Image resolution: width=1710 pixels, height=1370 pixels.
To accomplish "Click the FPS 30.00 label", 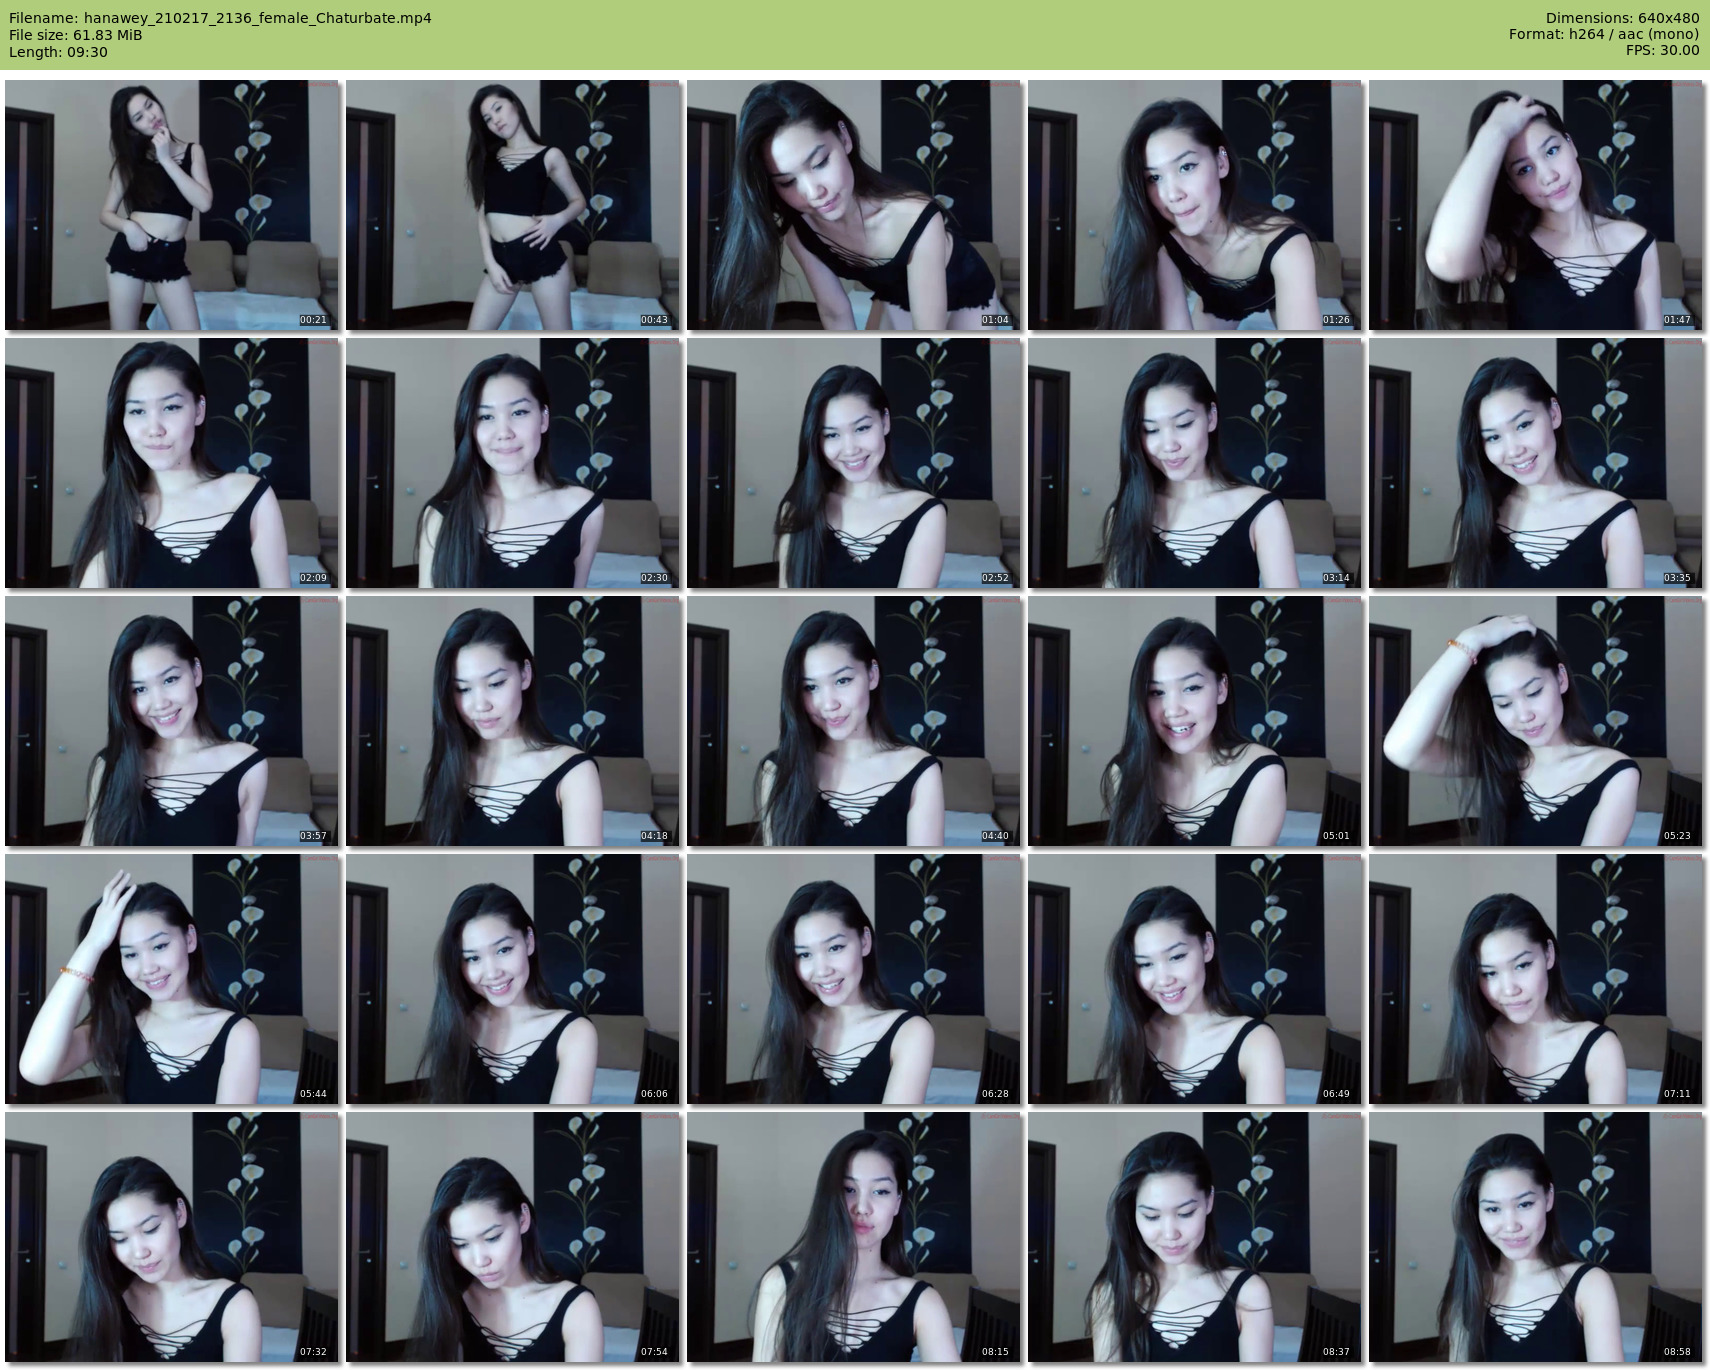I will coord(1662,50).
